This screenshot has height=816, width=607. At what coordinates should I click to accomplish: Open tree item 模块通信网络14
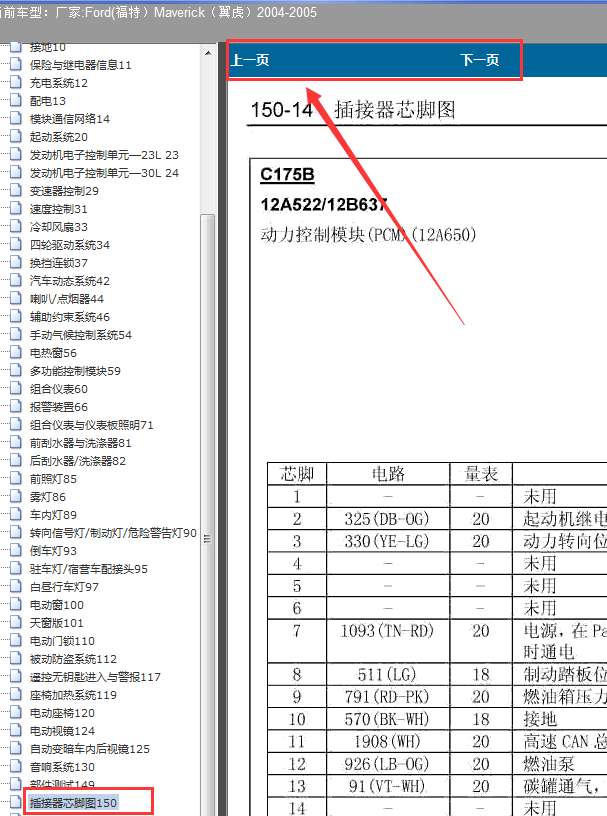[x=70, y=119]
